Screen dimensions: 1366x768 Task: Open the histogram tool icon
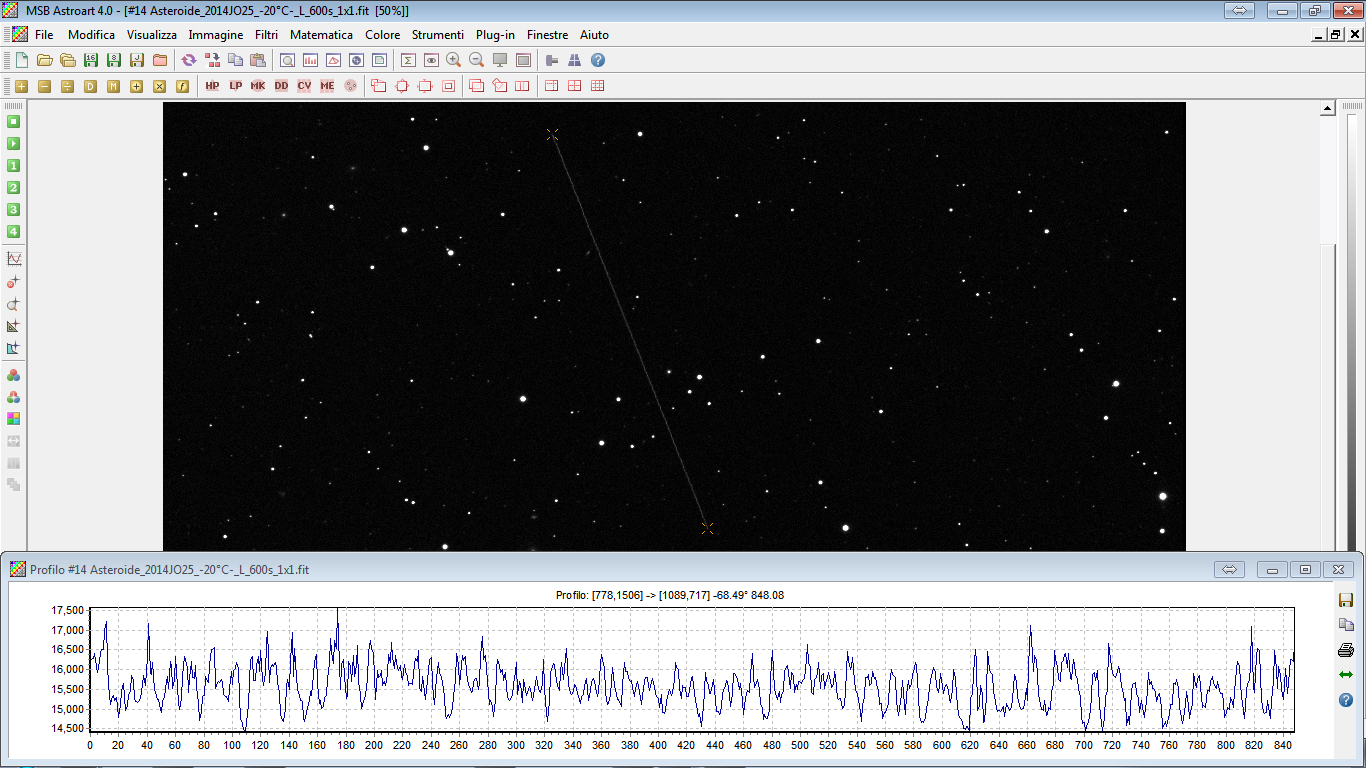(310, 60)
